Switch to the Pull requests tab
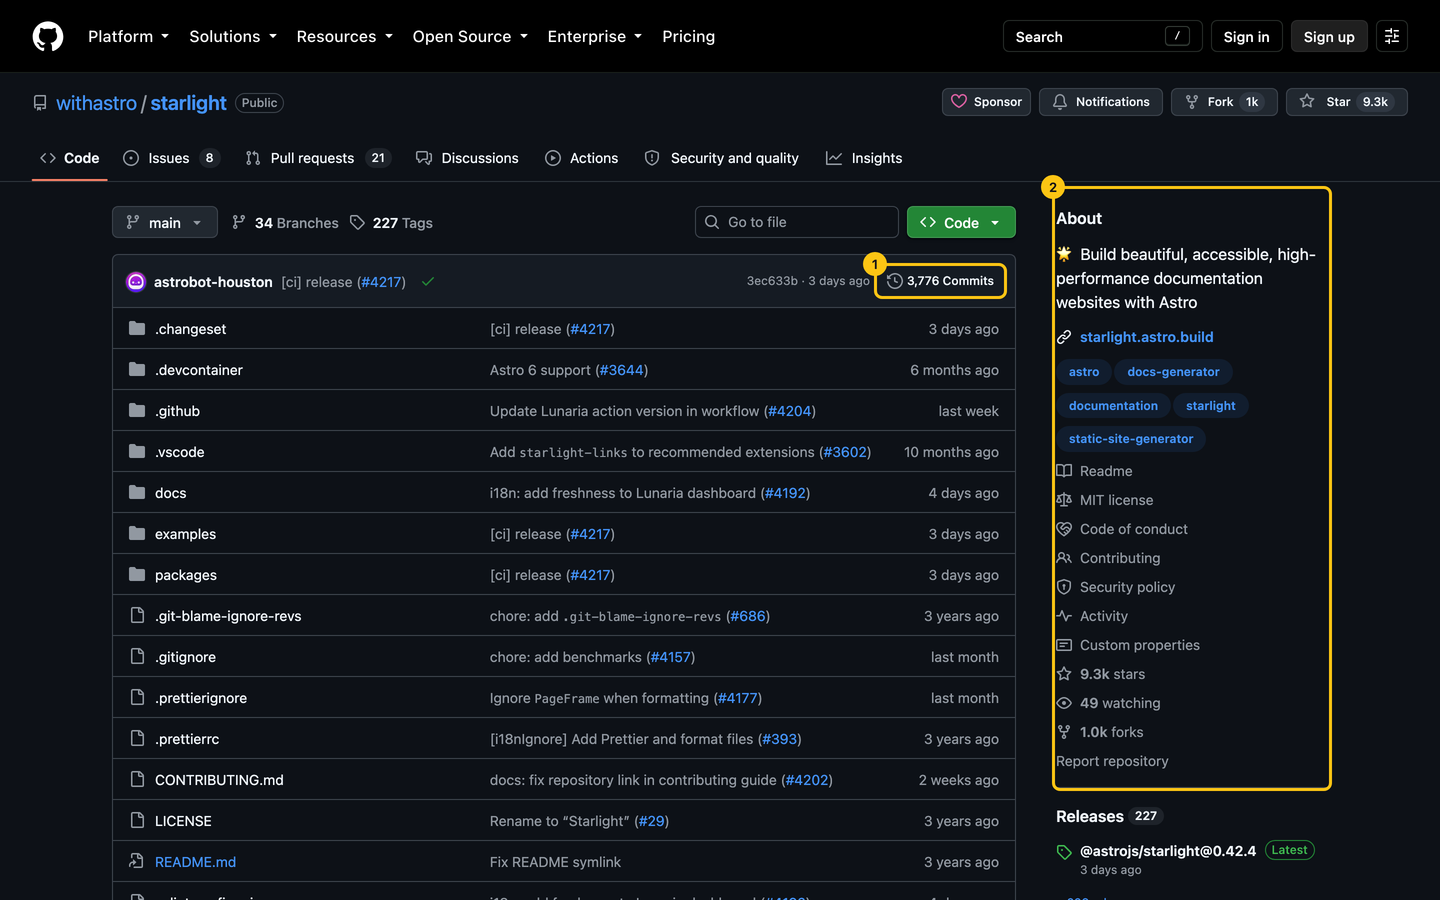The width and height of the screenshot is (1440, 900). (317, 158)
